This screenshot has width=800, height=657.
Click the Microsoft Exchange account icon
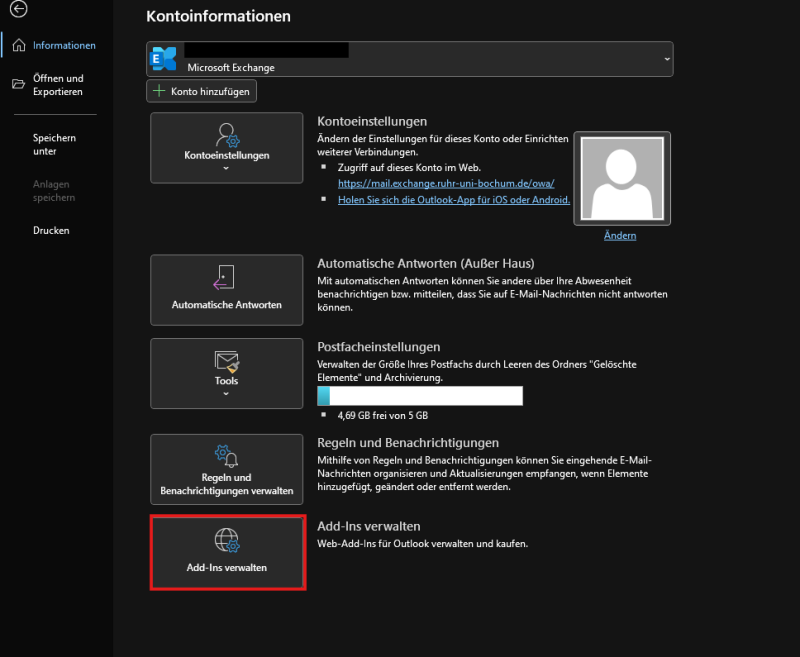pyautogui.click(x=163, y=59)
